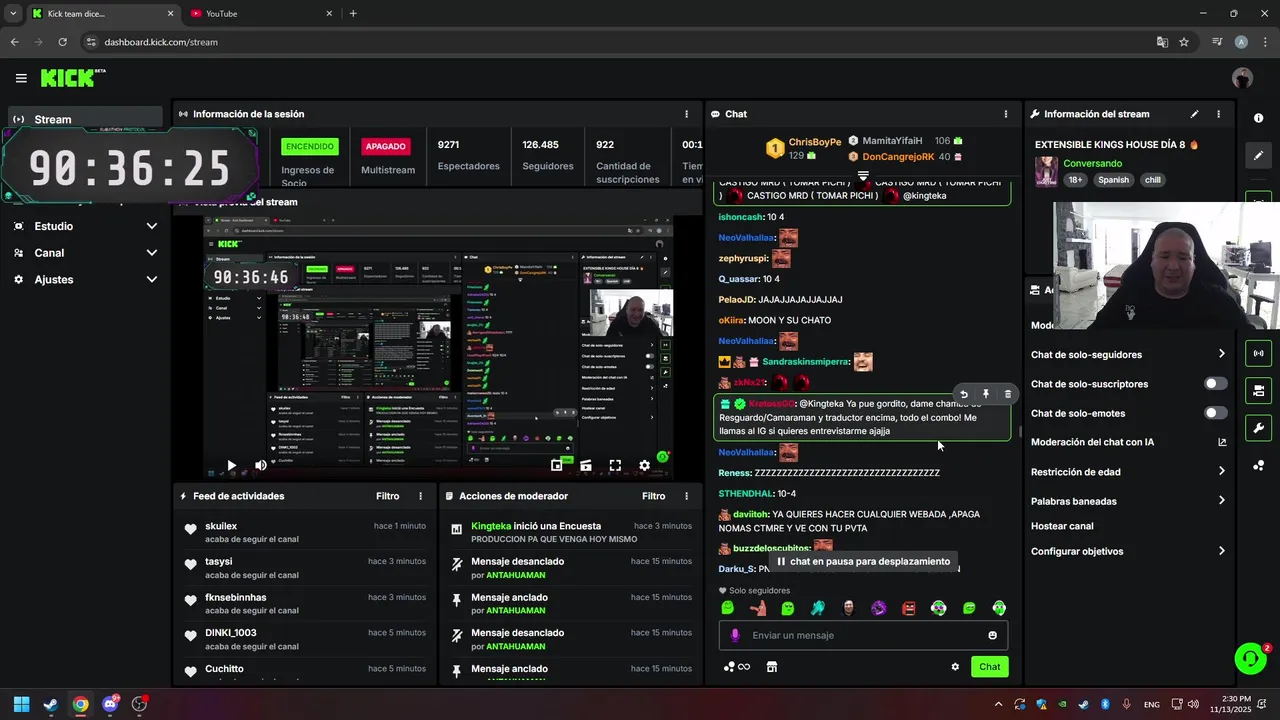Mute the stream preview volume
The image size is (1280, 720).
point(261,465)
